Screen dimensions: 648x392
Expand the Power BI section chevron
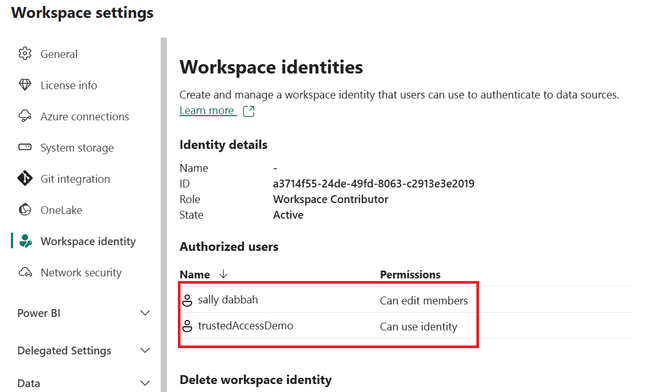pyautogui.click(x=145, y=313)
